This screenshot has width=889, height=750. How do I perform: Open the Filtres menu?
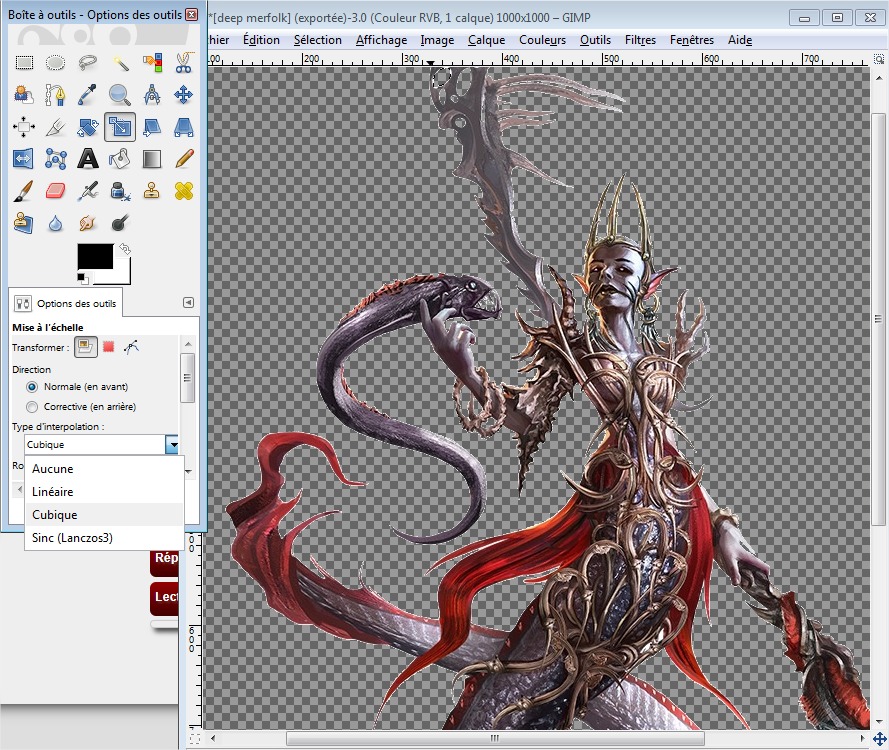pyautogui.click(x=640, y=40)
